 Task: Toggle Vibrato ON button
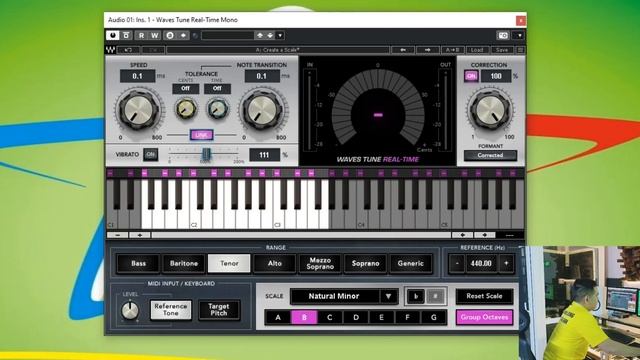coord(151,154)
